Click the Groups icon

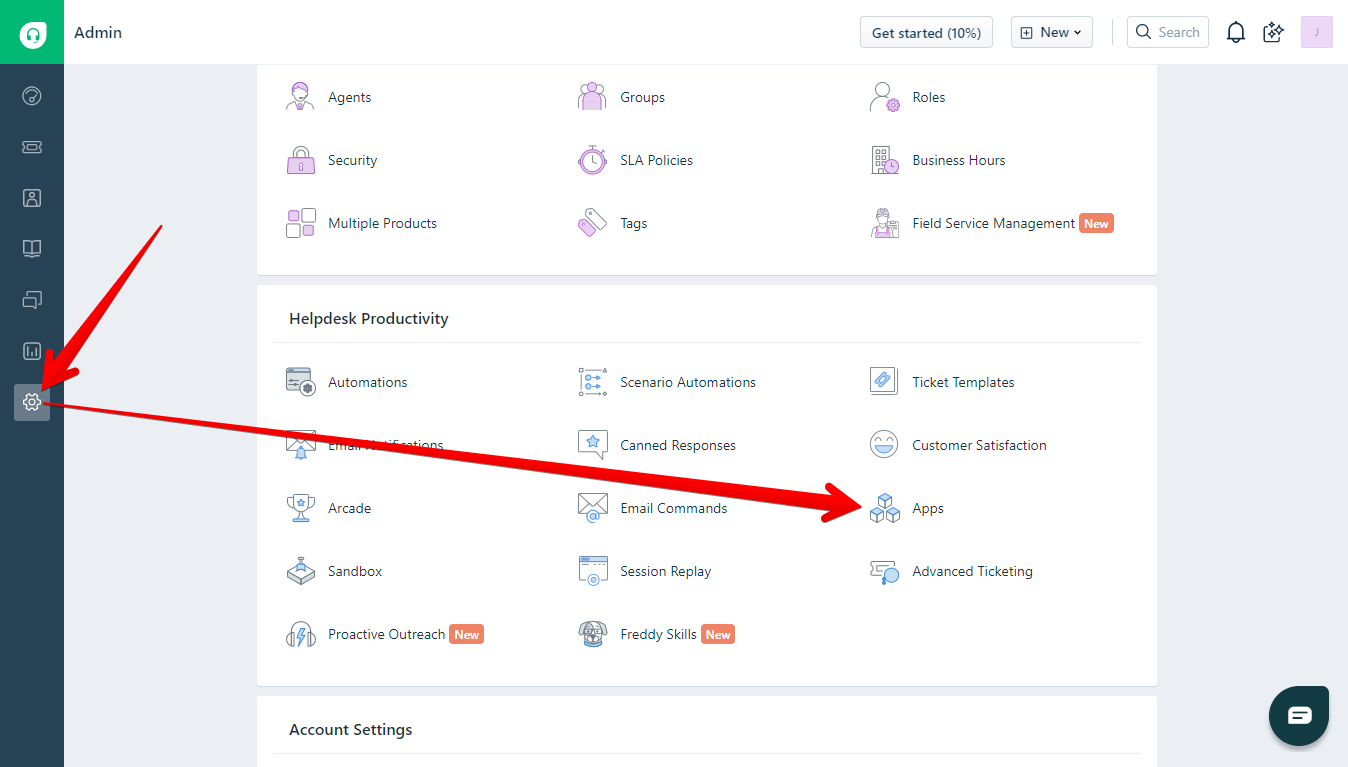592,97
